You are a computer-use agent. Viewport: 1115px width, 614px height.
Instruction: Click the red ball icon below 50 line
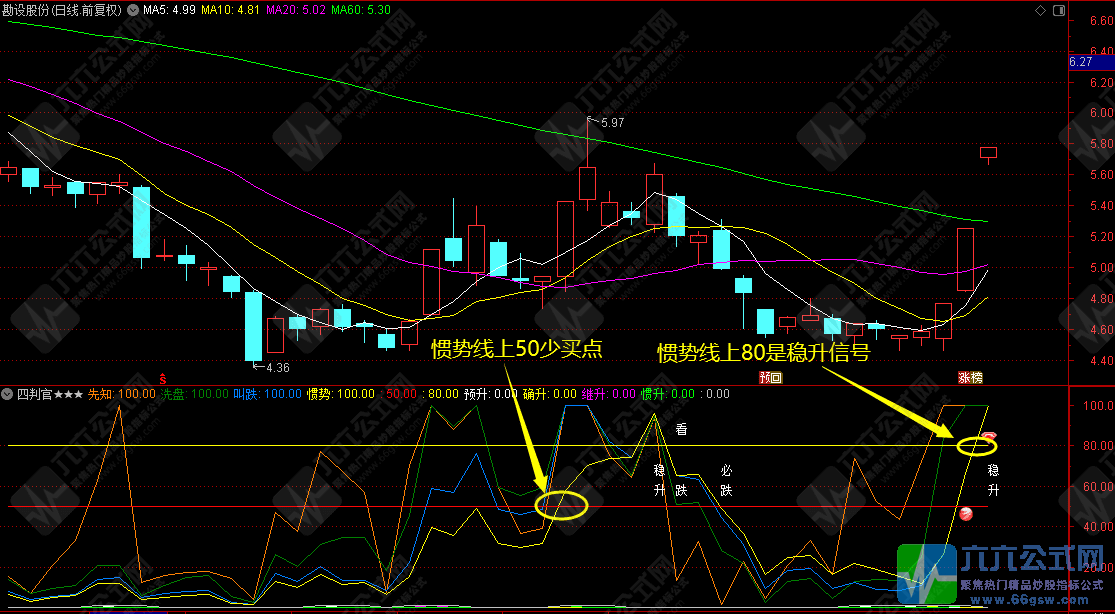tap(966, 514)
